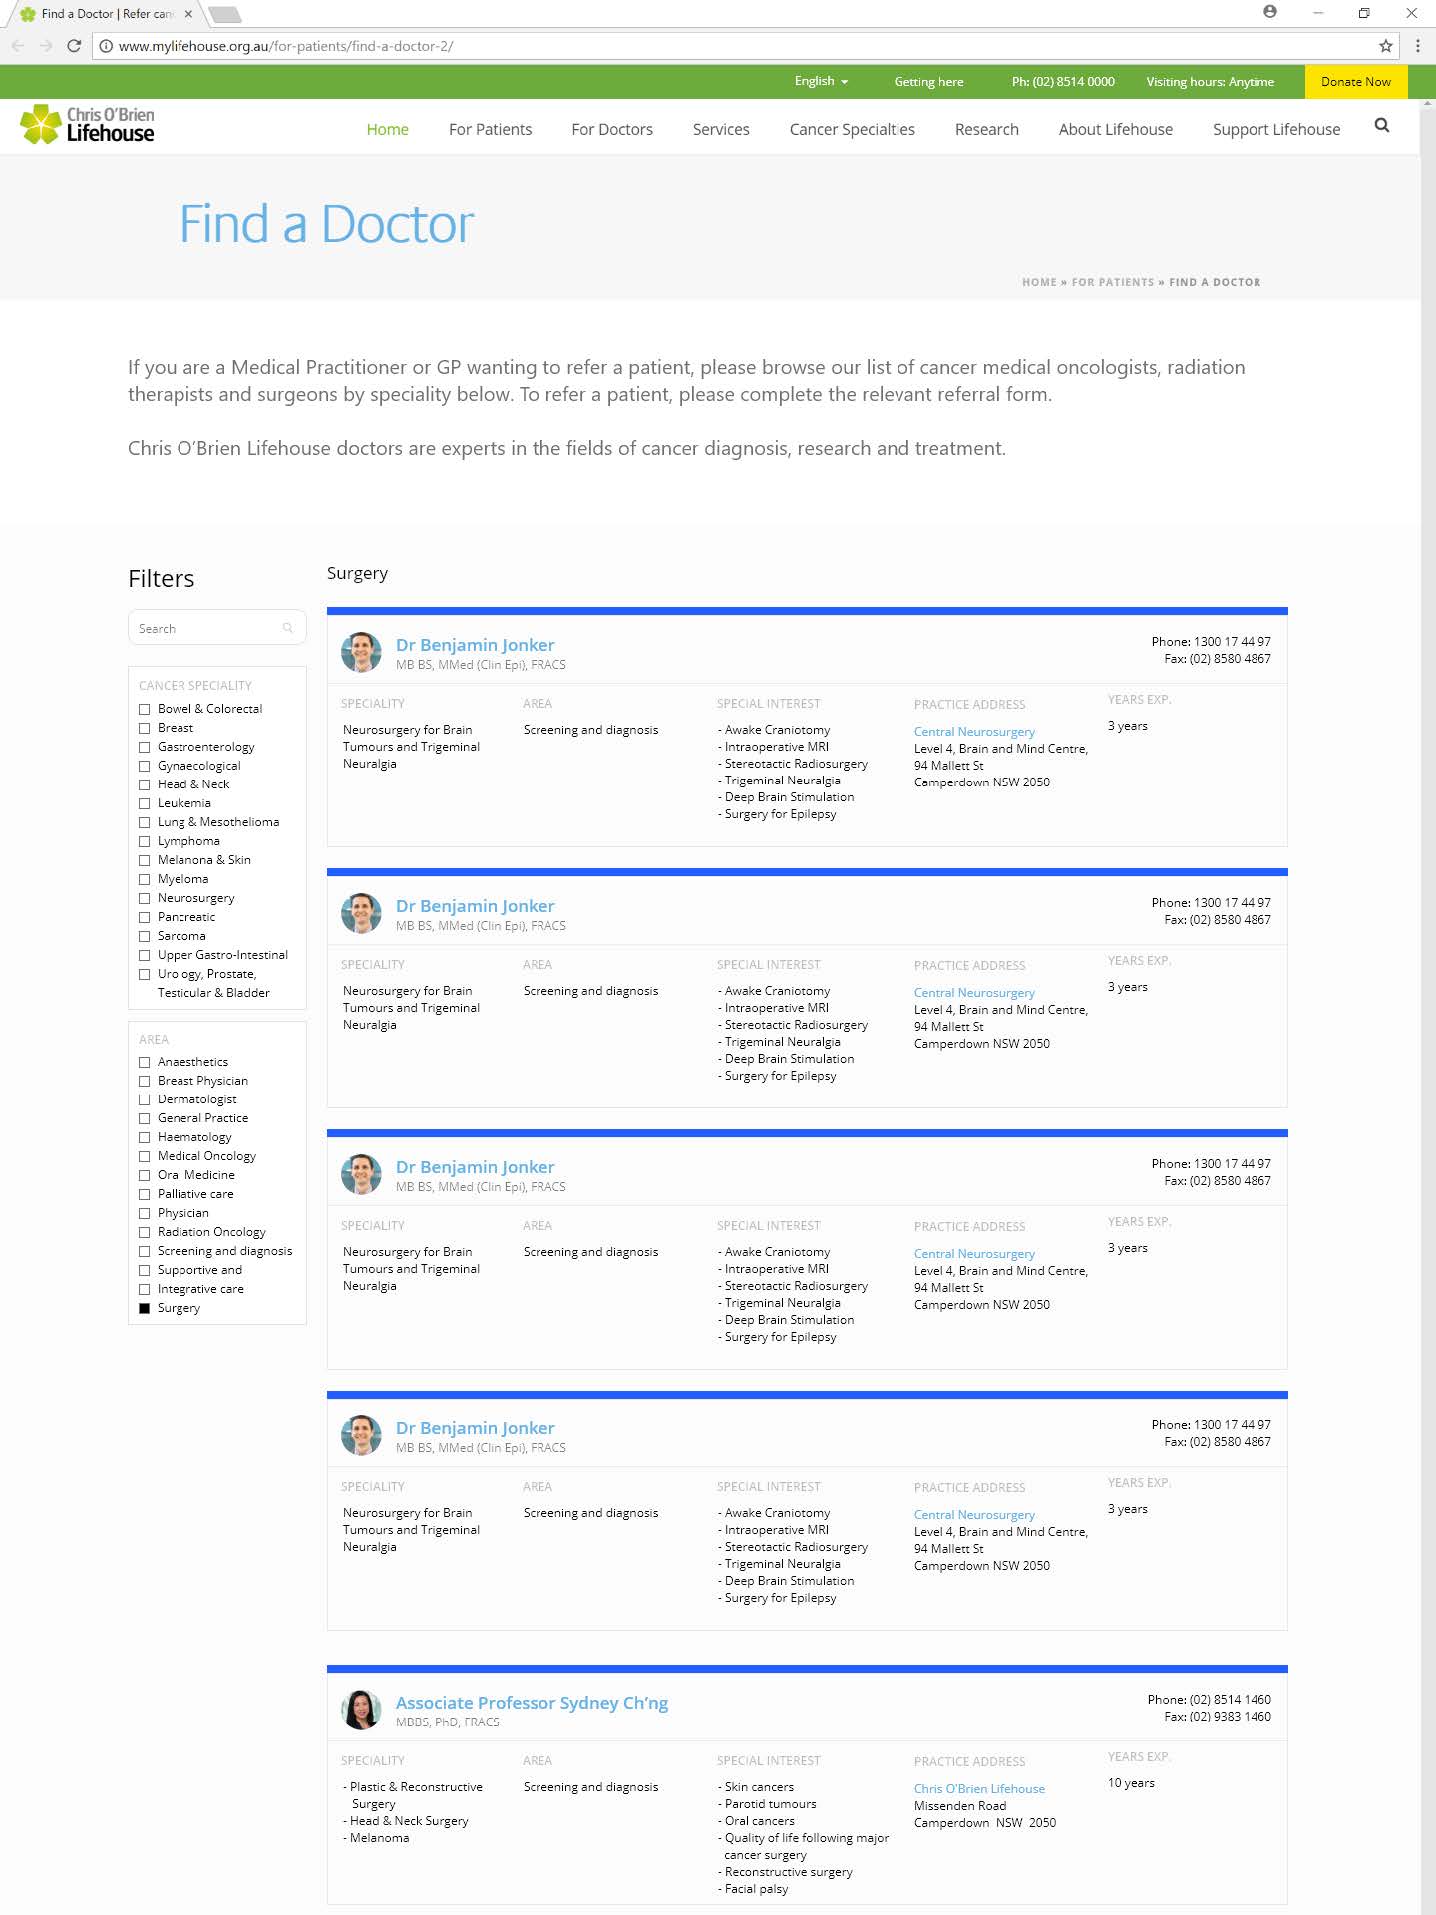Select the Radiation Oncology checkbox

[x=144, y=1232]
